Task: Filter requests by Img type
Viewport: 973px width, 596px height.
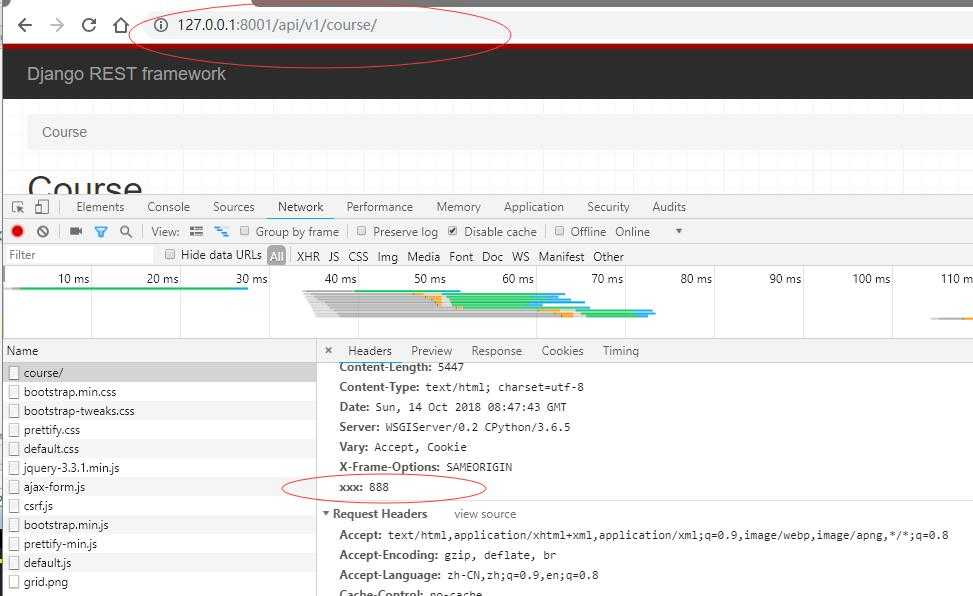Action: 387,256
